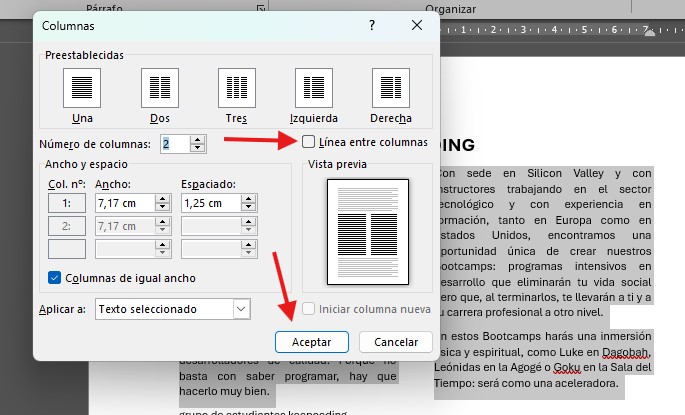Increase column 1 Ancho value
685x415 pixels.
tap(163, 199)
